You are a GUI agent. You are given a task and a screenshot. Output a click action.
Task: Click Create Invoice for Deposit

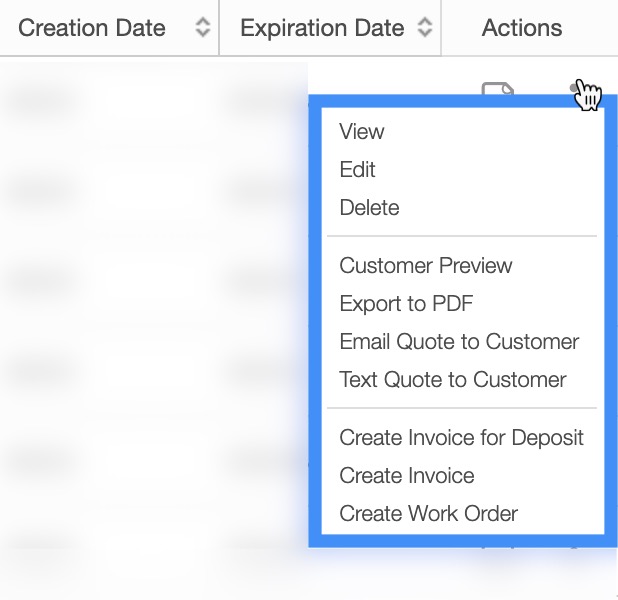(461, 437)
